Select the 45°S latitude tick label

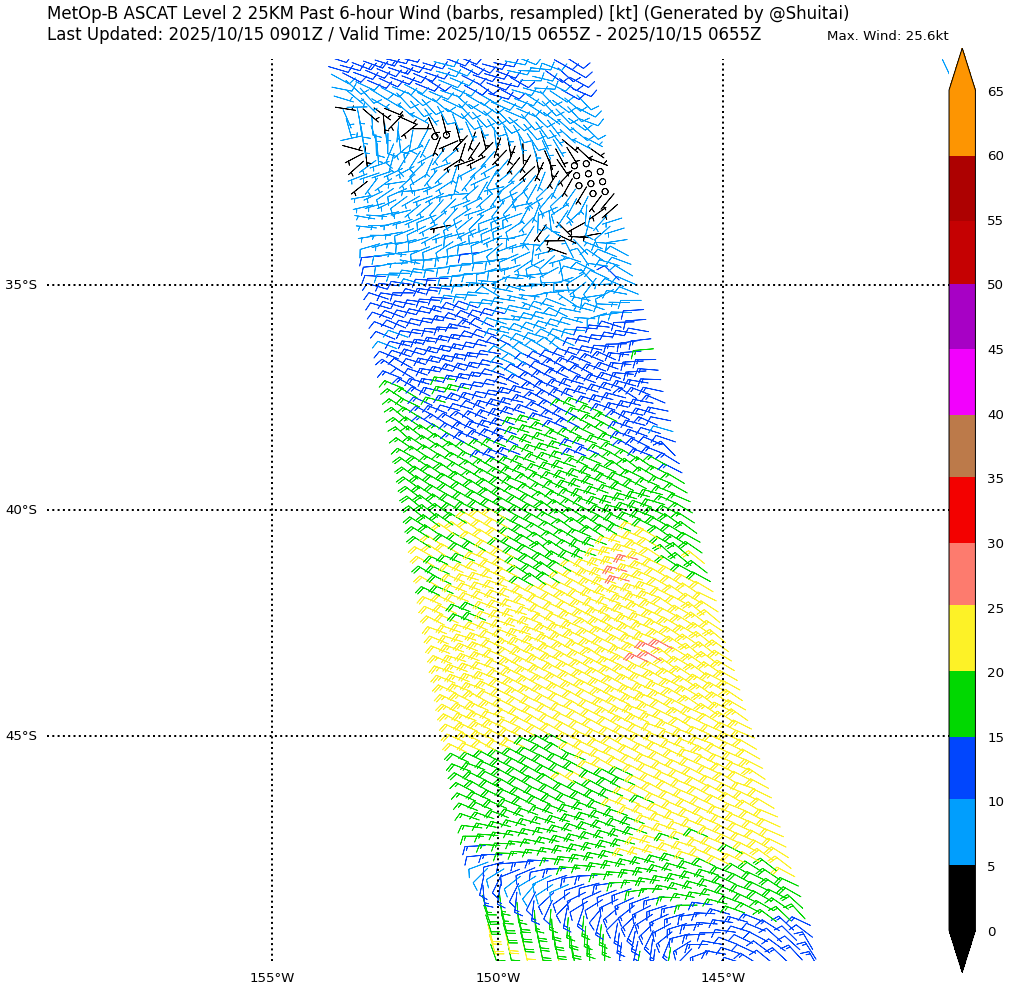(21, 736)
